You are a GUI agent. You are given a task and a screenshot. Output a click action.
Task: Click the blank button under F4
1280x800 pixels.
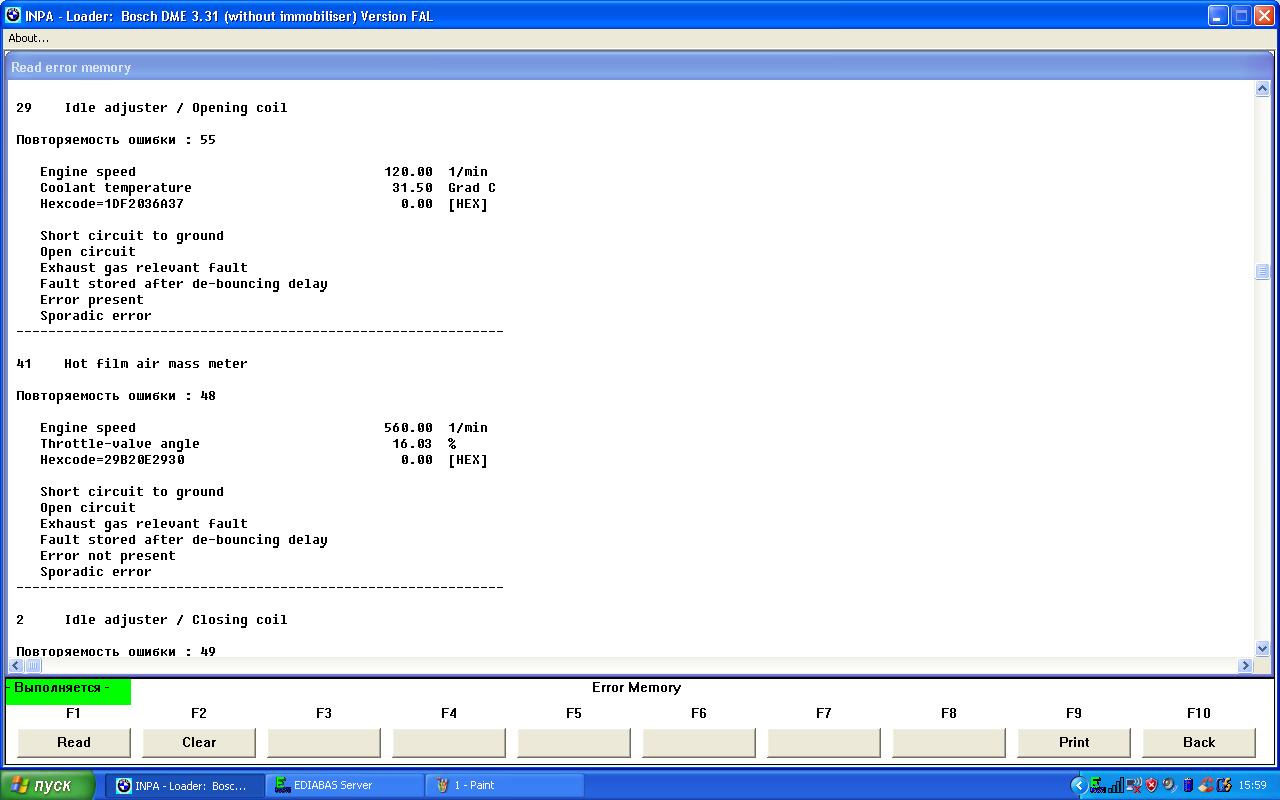449,742
